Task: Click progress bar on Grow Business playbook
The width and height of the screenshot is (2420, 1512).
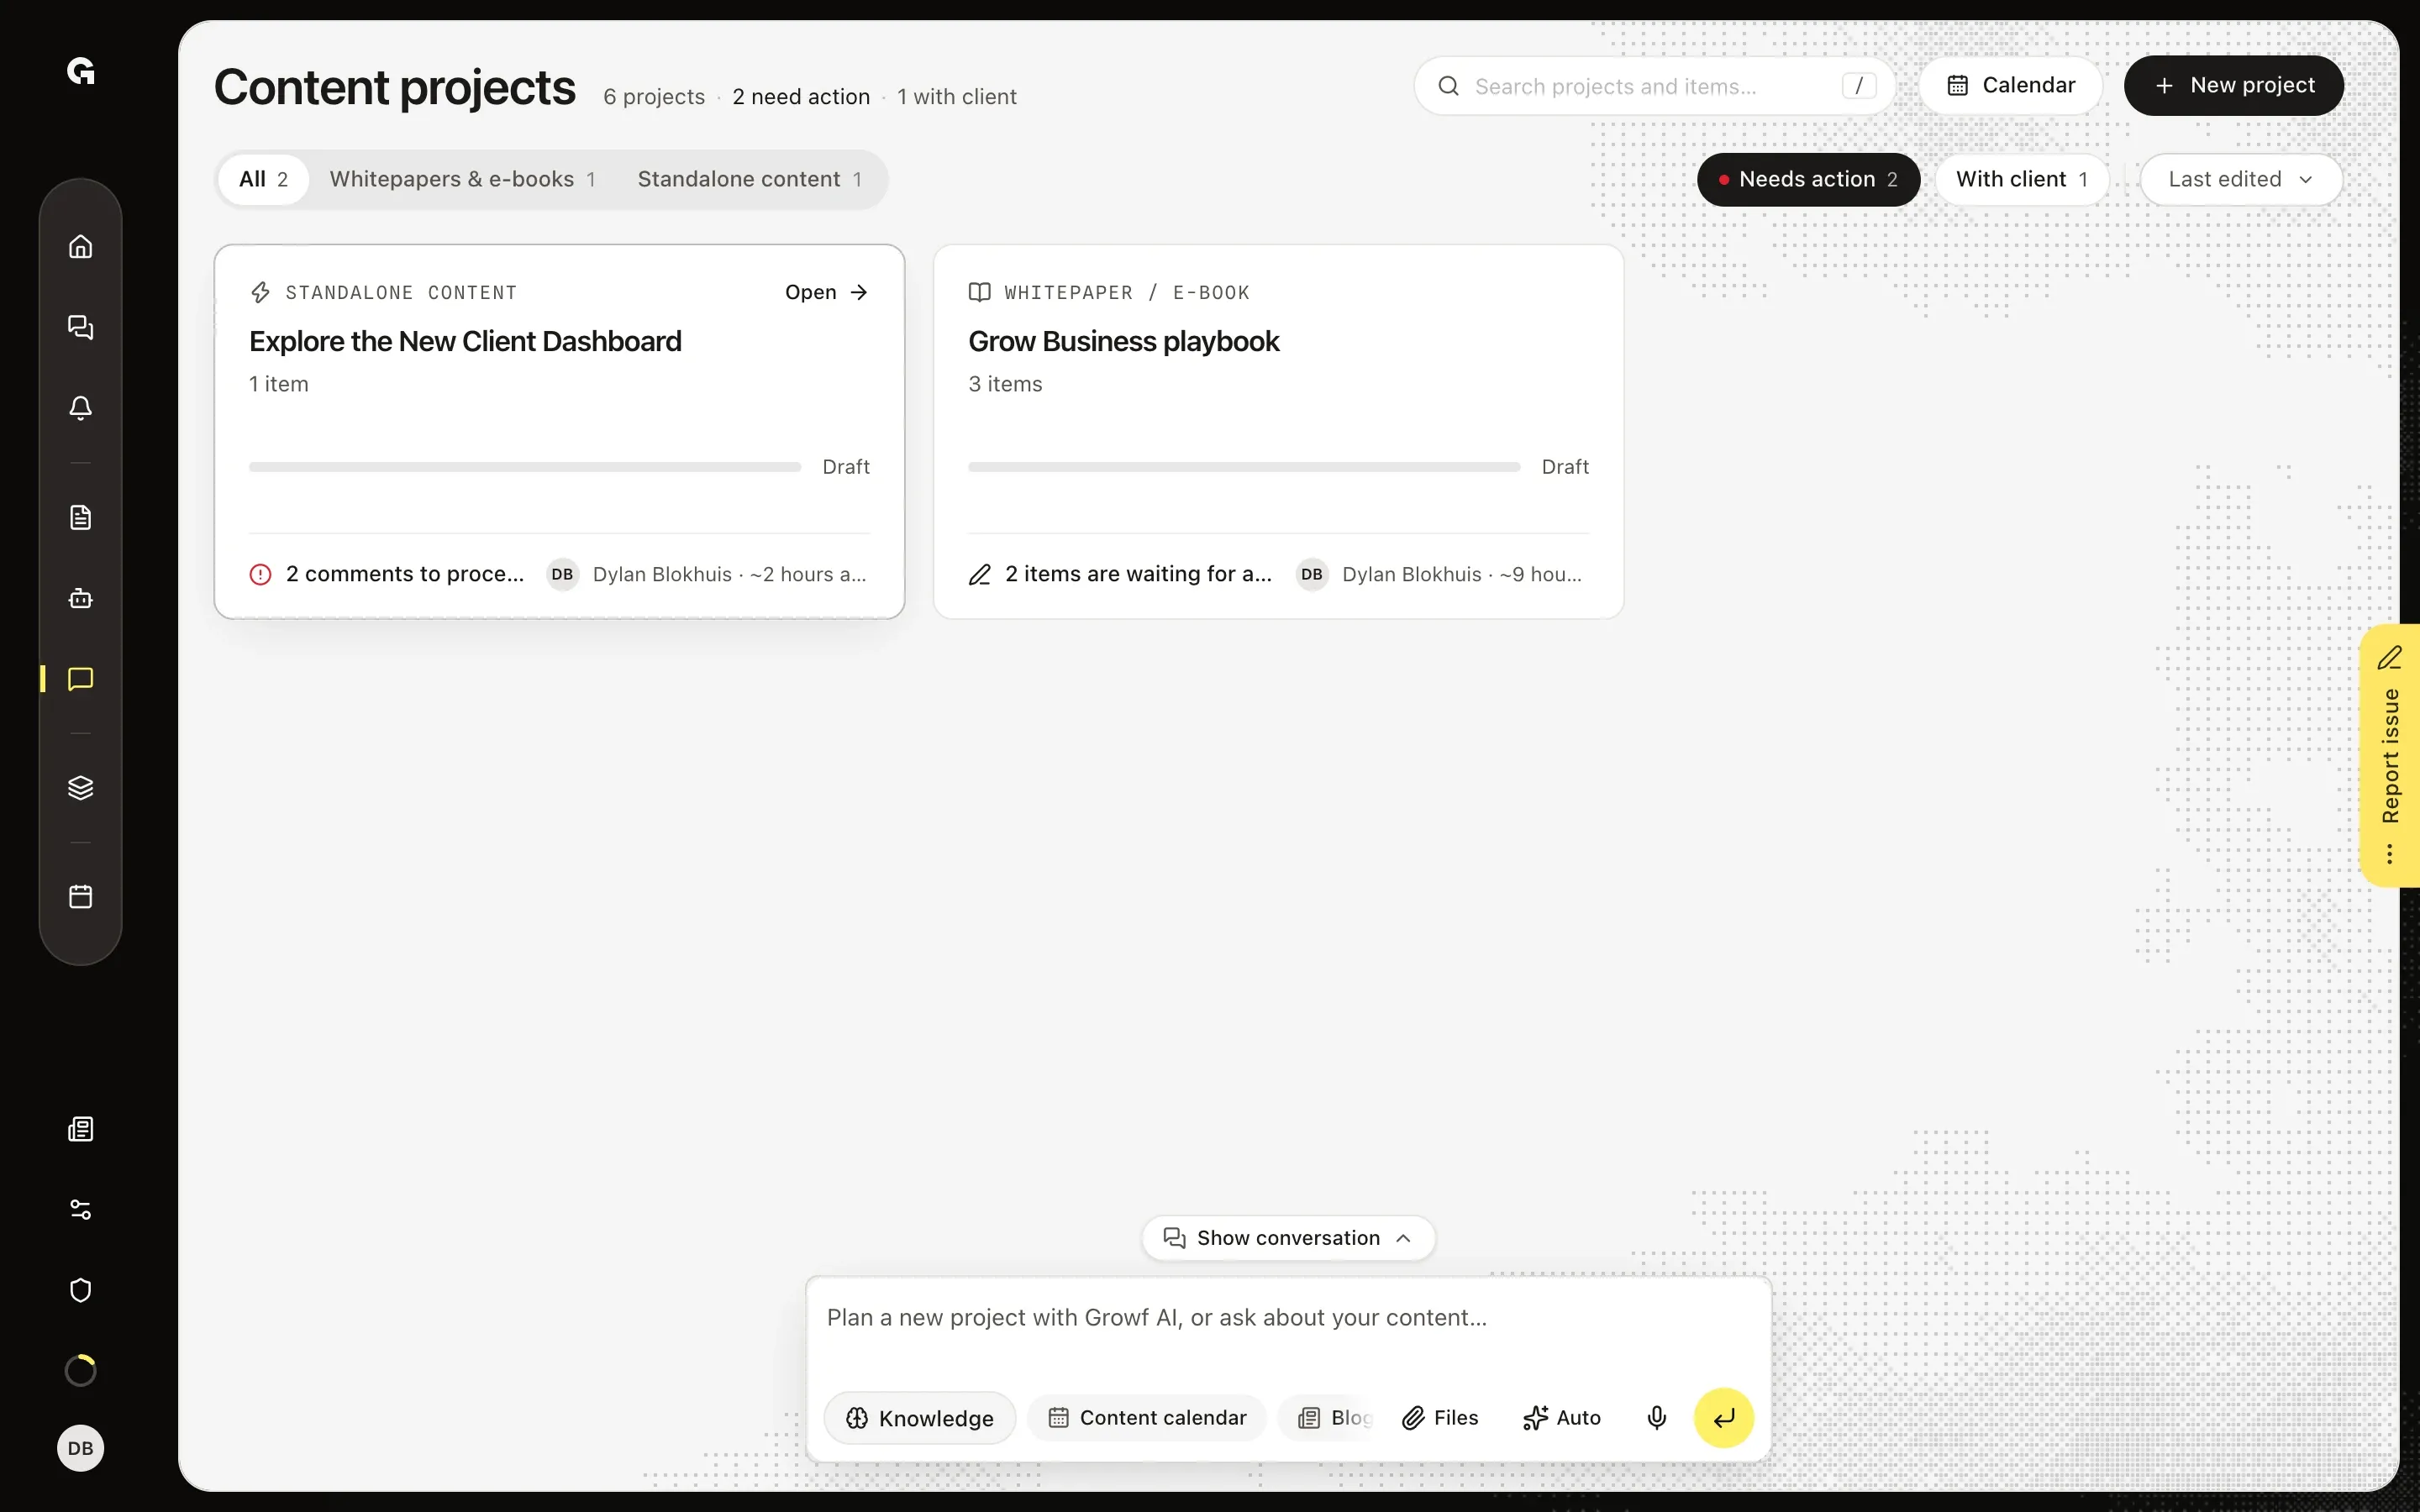Action: coord(1244,467)
